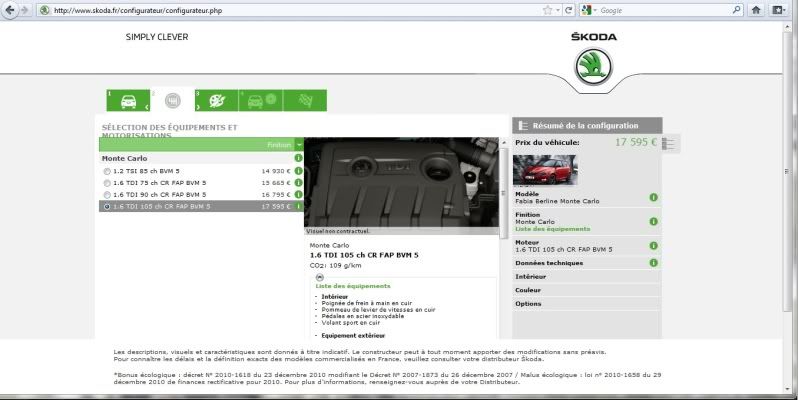Click the checkered flag final step icon

tap(302, 101)
